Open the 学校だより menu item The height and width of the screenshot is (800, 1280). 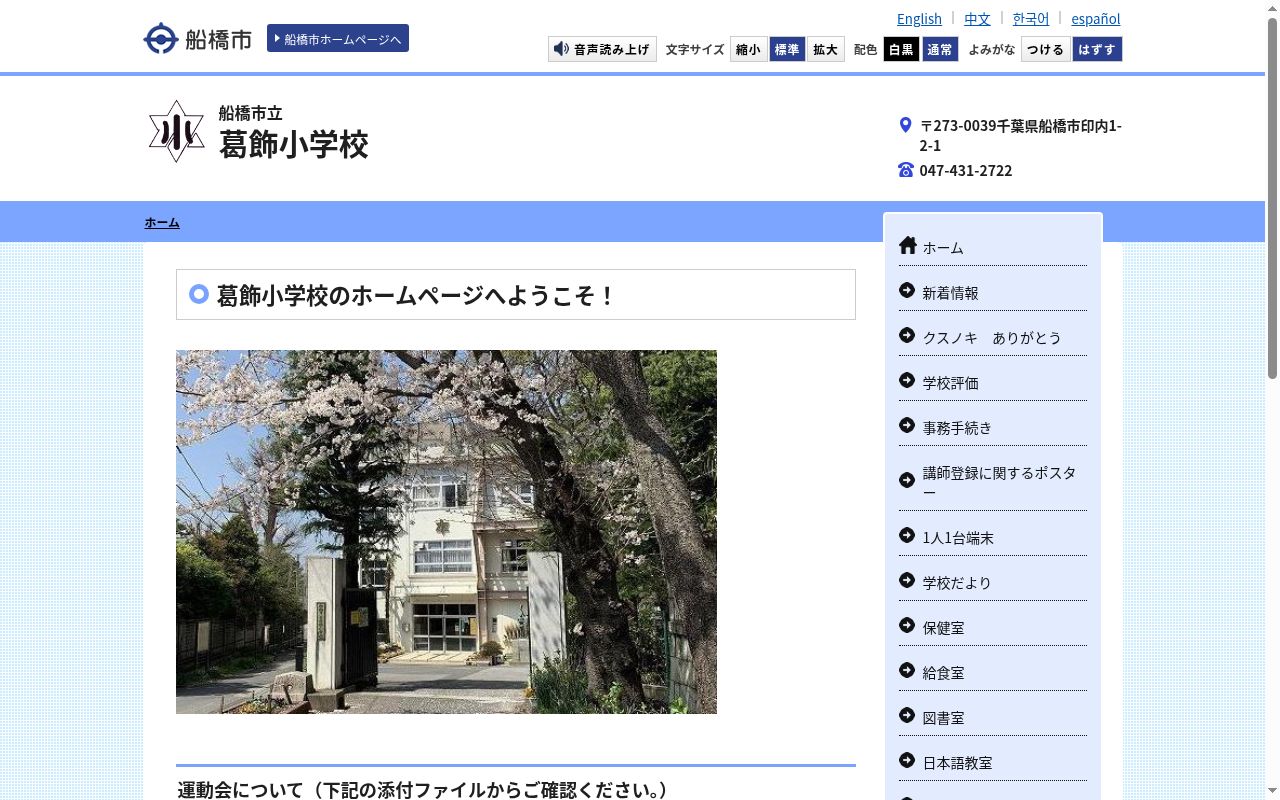pyautogui.click(x=993, y=582)
